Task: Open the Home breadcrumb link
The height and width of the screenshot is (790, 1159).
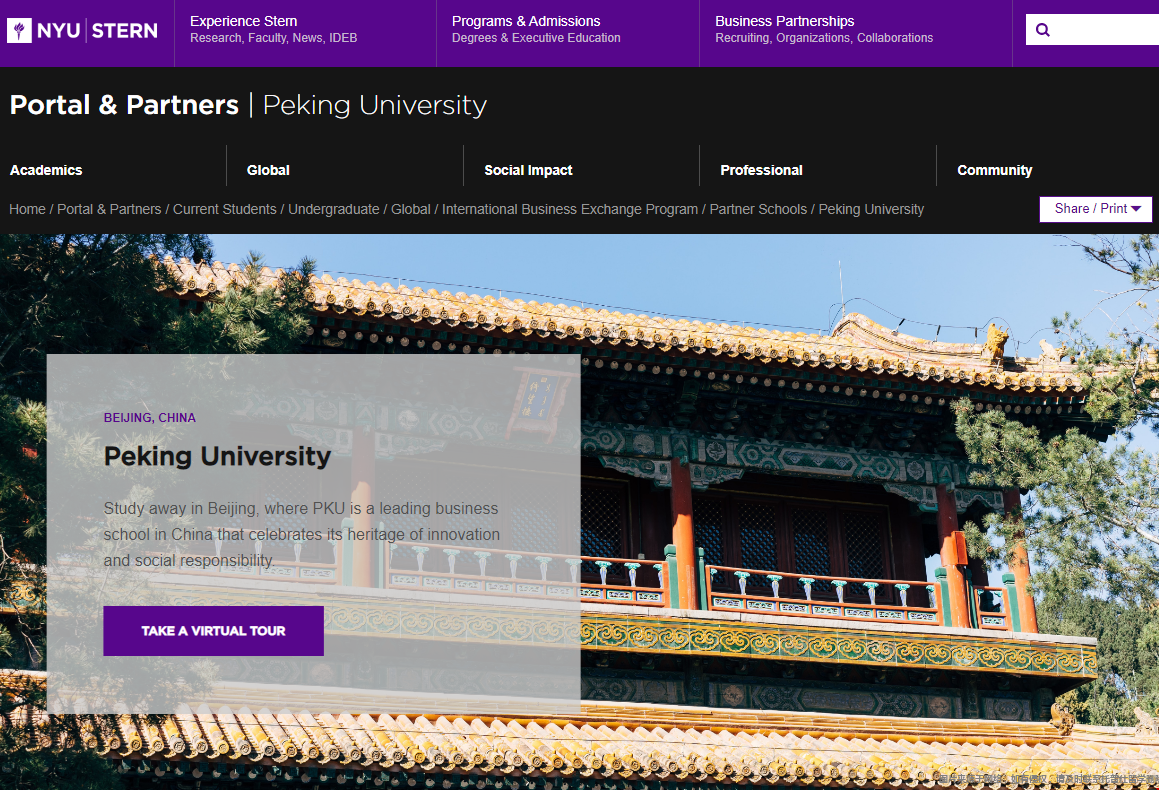Action: pos(27,209)
